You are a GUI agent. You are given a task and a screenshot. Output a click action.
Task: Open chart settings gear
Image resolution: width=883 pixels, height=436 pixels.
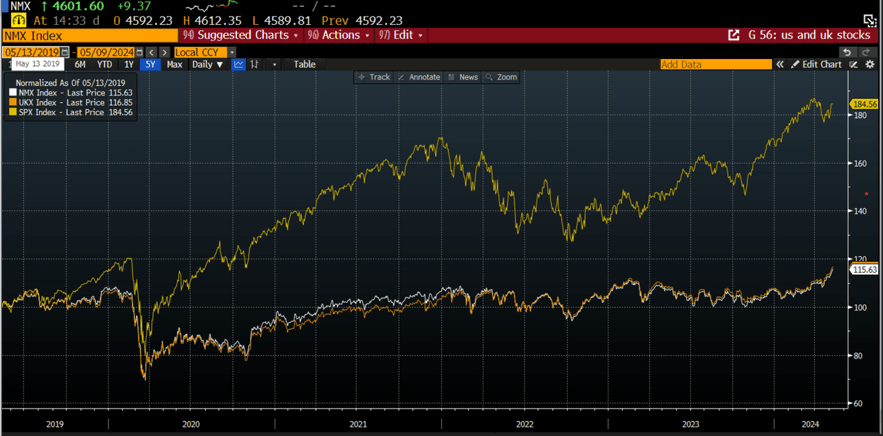(x=870, y=64)
